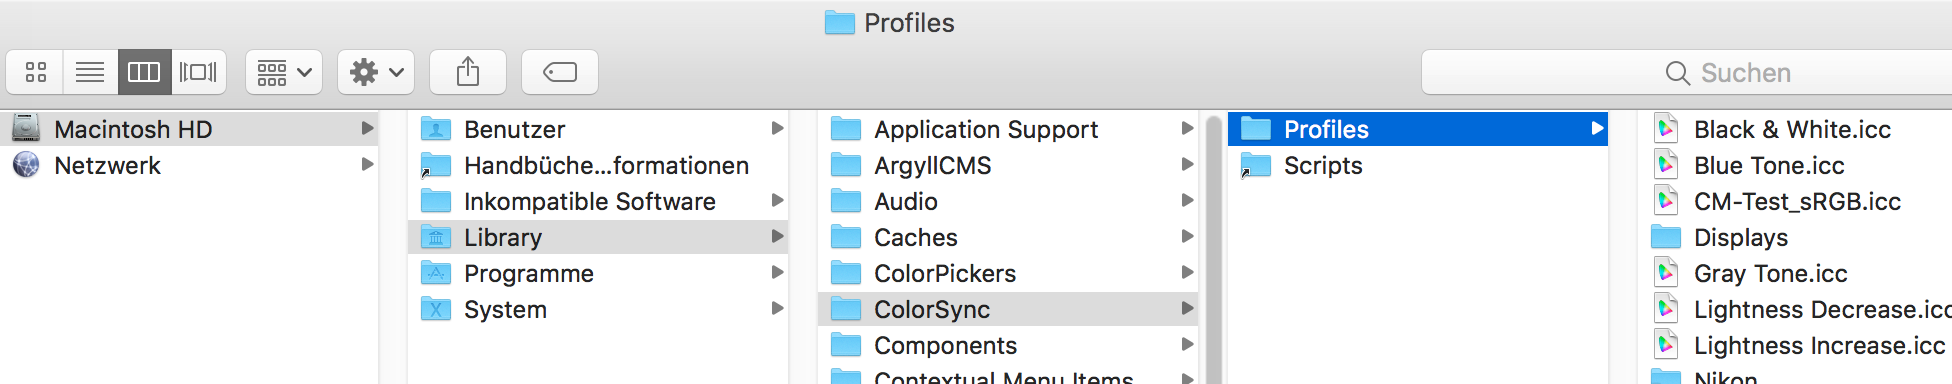This screenshot has width=1952, height=384.
Task: Click the Library folder name
Action: pos(503,237)
